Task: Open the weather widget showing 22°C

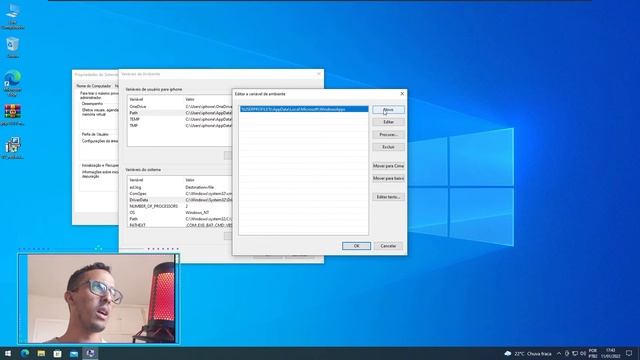Action: point(528,353)
